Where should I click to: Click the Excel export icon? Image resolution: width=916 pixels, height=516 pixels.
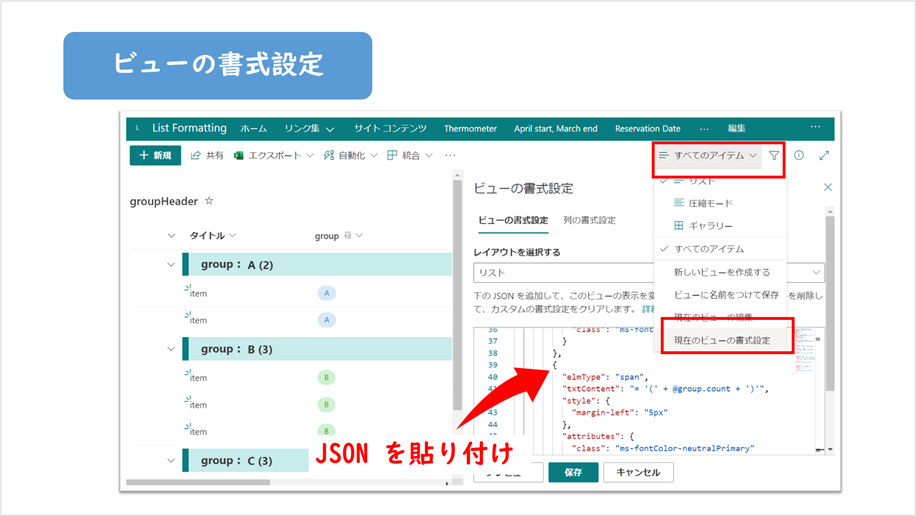238,155
